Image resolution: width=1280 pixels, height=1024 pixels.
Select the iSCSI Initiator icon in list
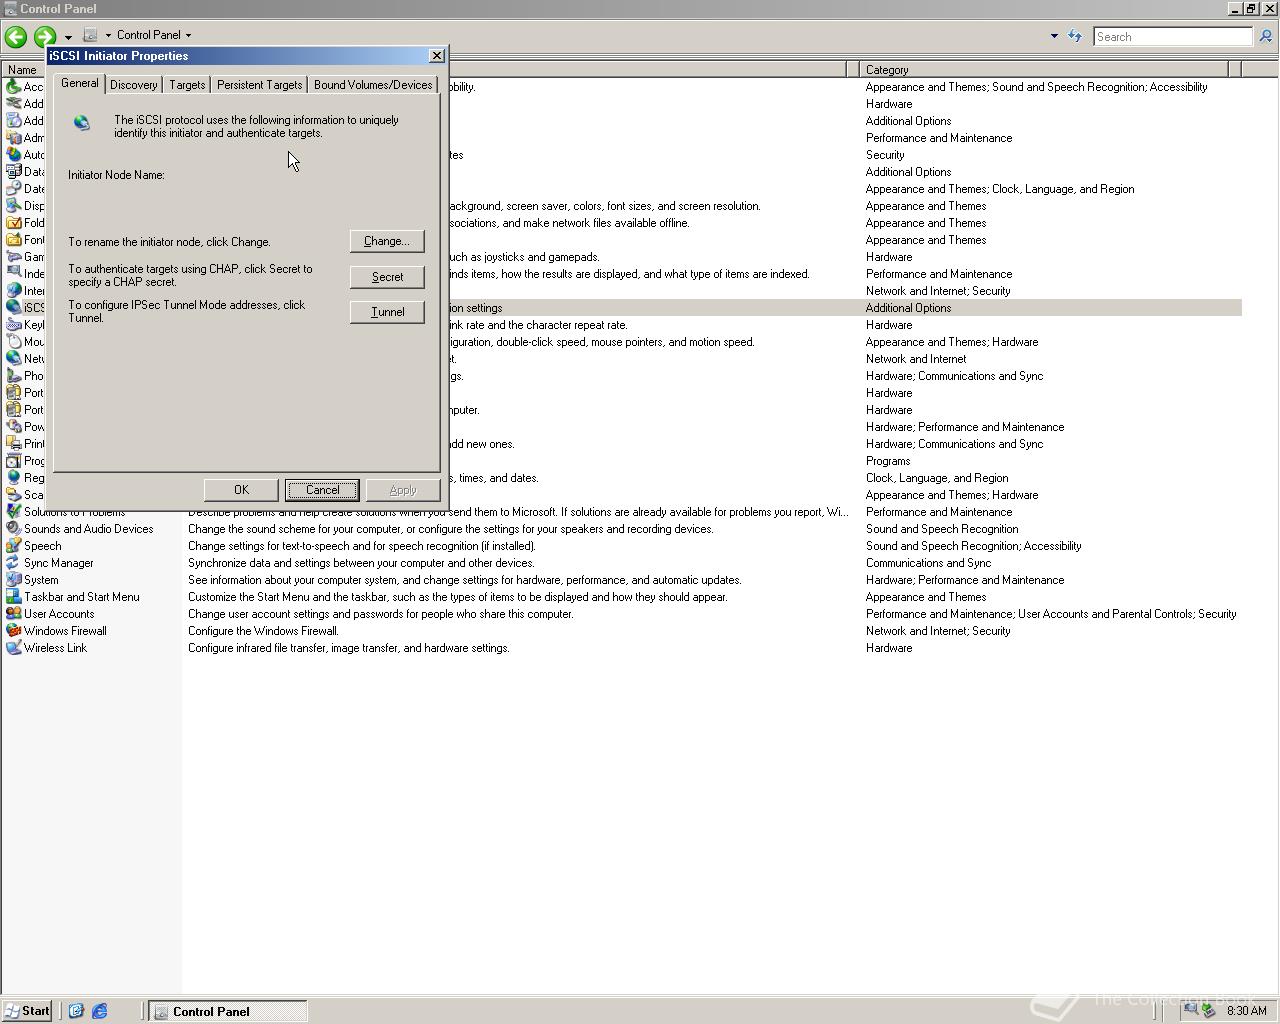coord(13,308)
